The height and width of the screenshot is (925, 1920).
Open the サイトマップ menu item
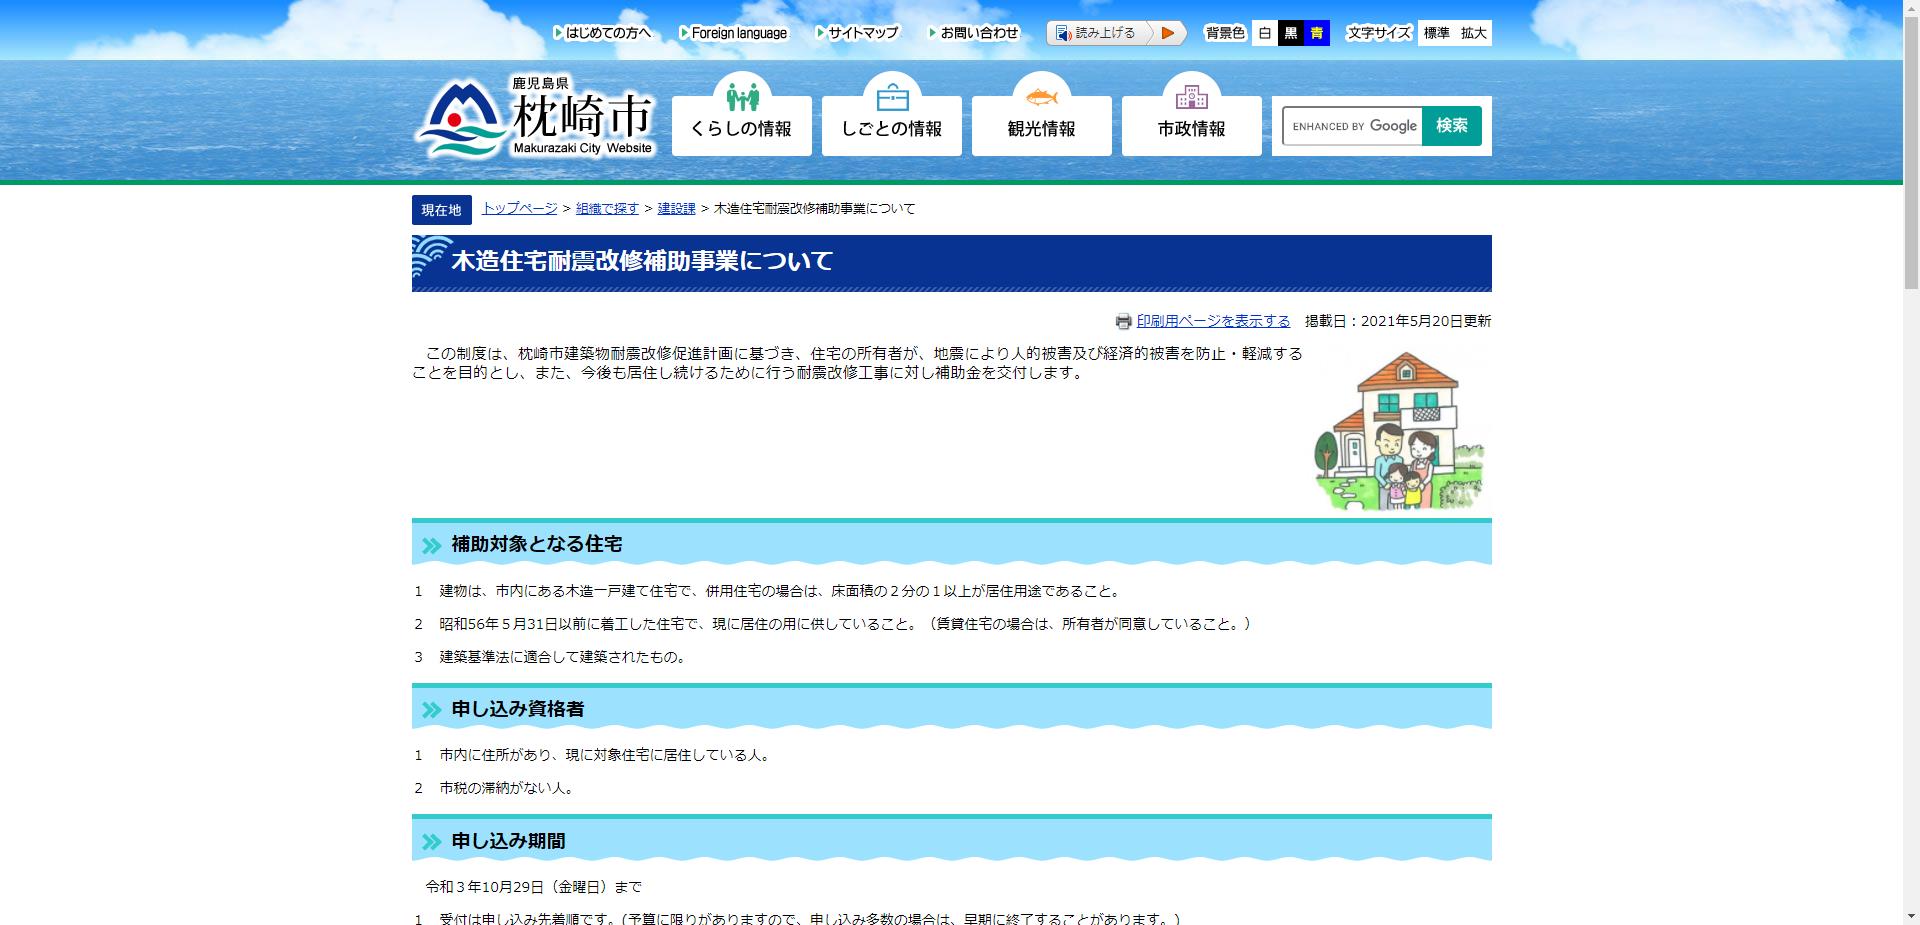tap(861, 32)
